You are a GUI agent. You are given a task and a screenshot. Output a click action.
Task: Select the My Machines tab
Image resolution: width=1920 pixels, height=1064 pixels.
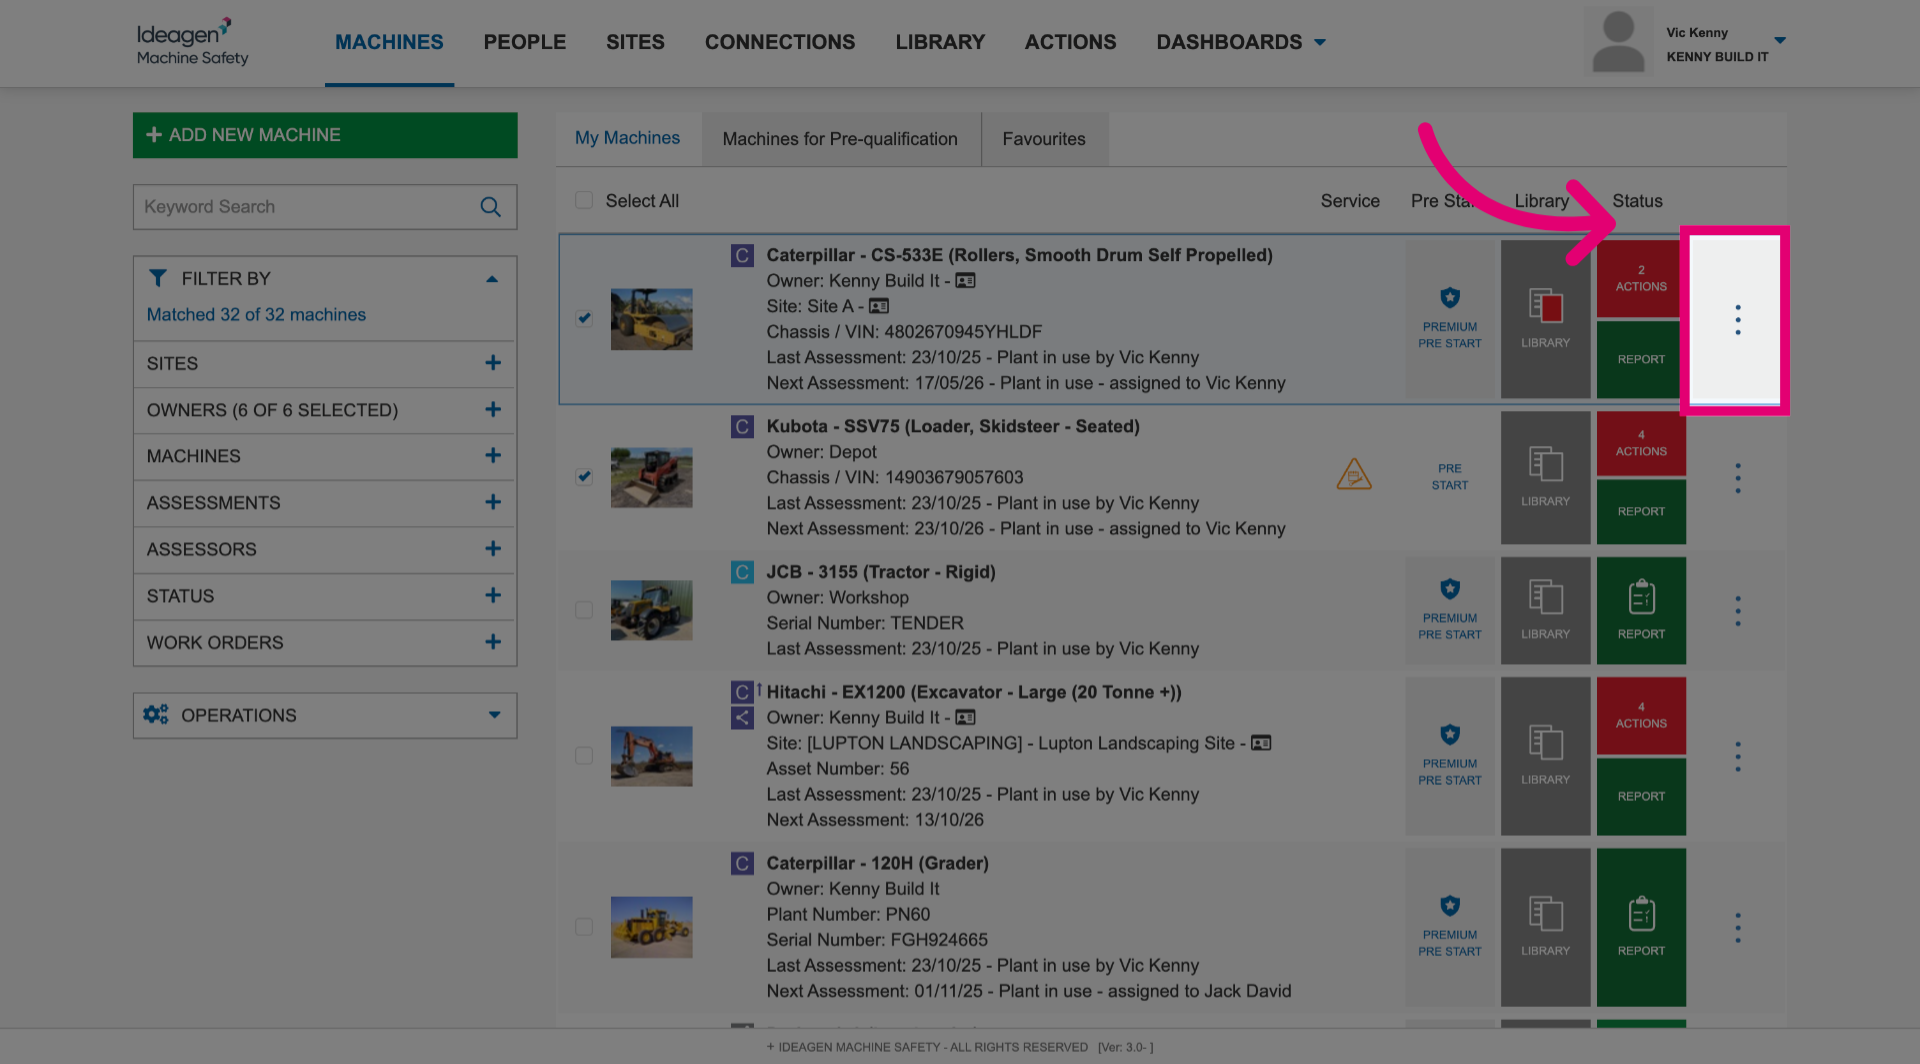coord(627,138)
